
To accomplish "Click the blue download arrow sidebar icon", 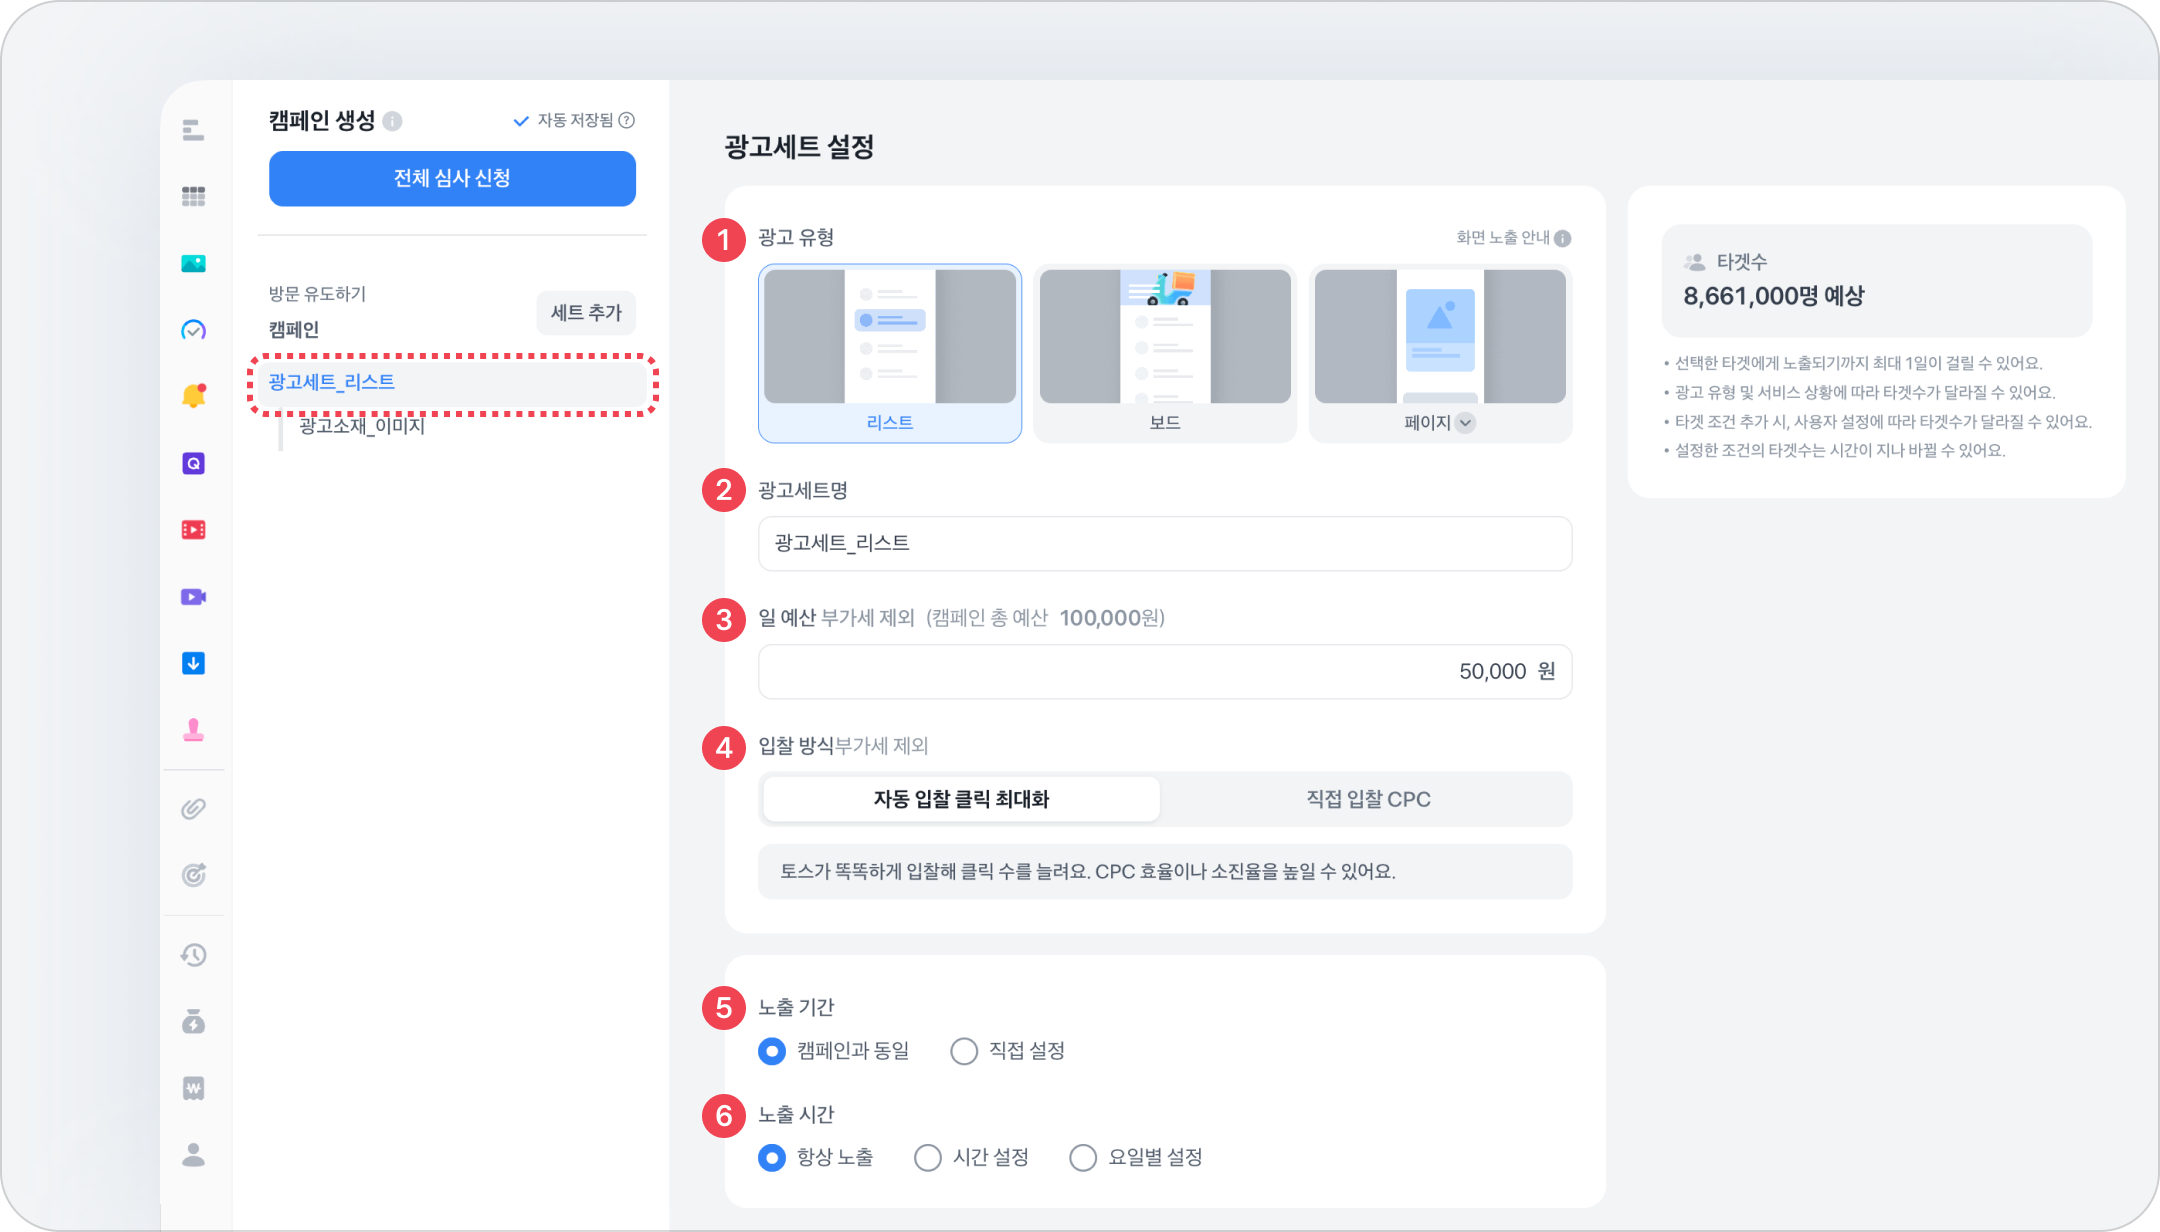I will point(193,663).
